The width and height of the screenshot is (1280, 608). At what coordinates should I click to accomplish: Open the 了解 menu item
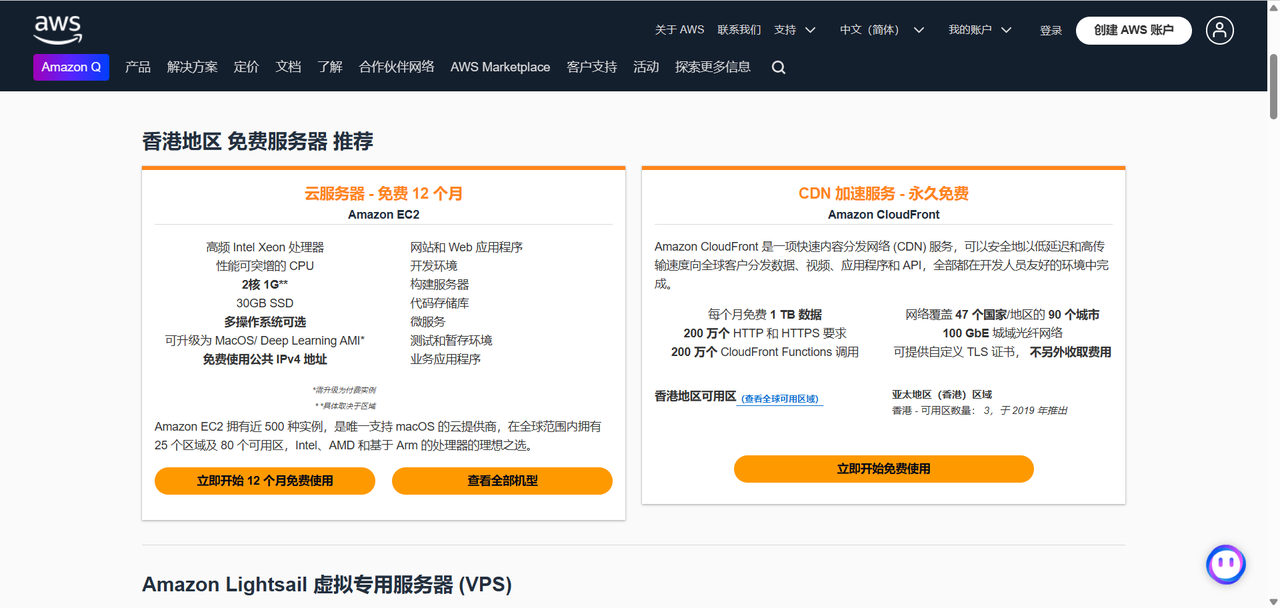click(x=330, y=67)
